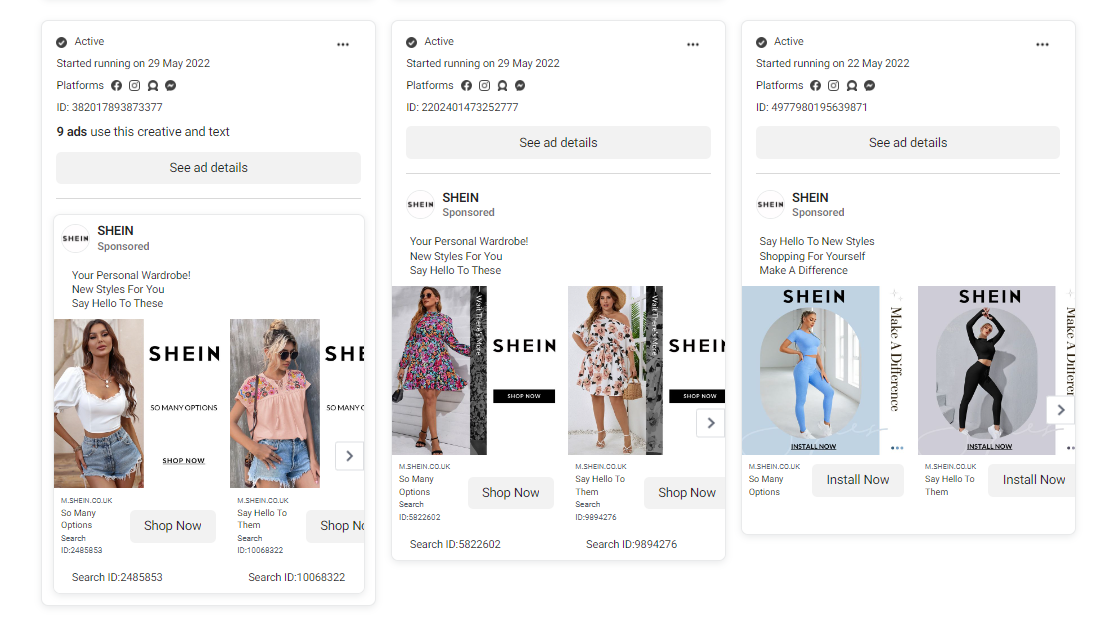Click the SHEIN advertiser name on ad ID 2202401473252777
The height and width of the screenshot is (622, 1110).
click(x=460, y=197)
